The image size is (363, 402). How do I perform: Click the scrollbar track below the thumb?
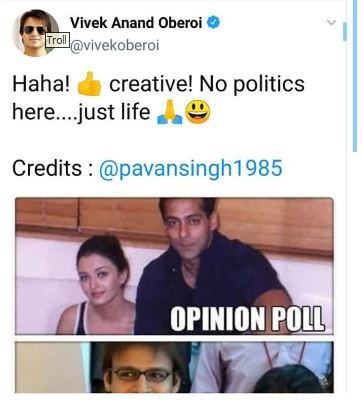tap(355, 277)
